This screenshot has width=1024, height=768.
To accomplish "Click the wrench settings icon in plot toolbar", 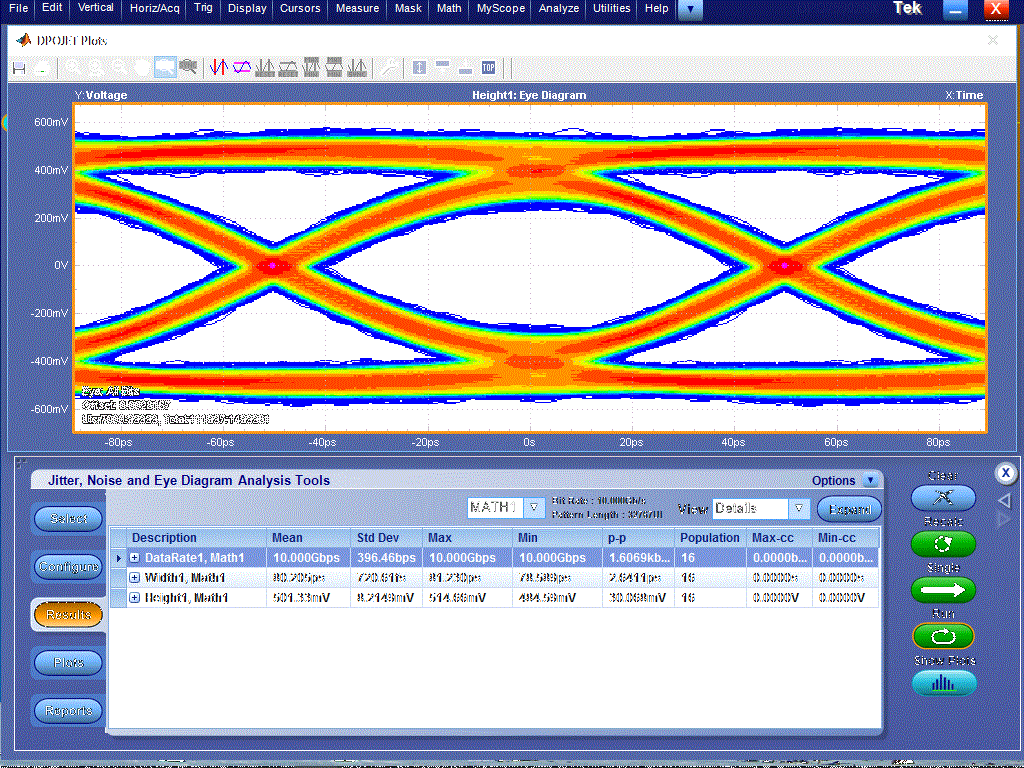I will pyautogui.click(x=389, y=67).
